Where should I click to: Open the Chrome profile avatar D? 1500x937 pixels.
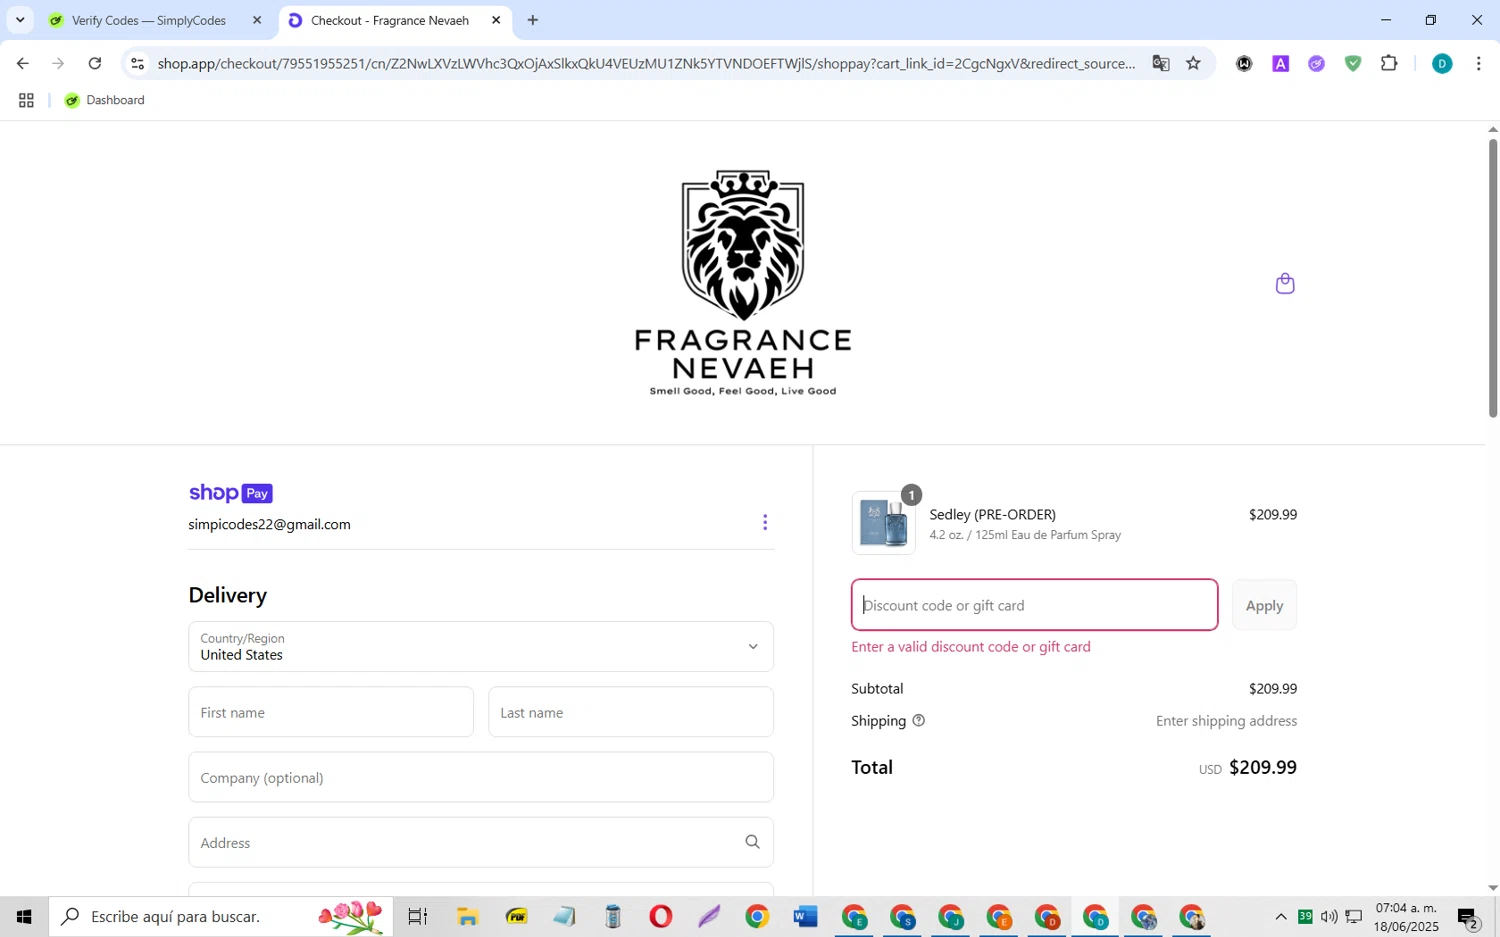click(x=1442, y=63)
